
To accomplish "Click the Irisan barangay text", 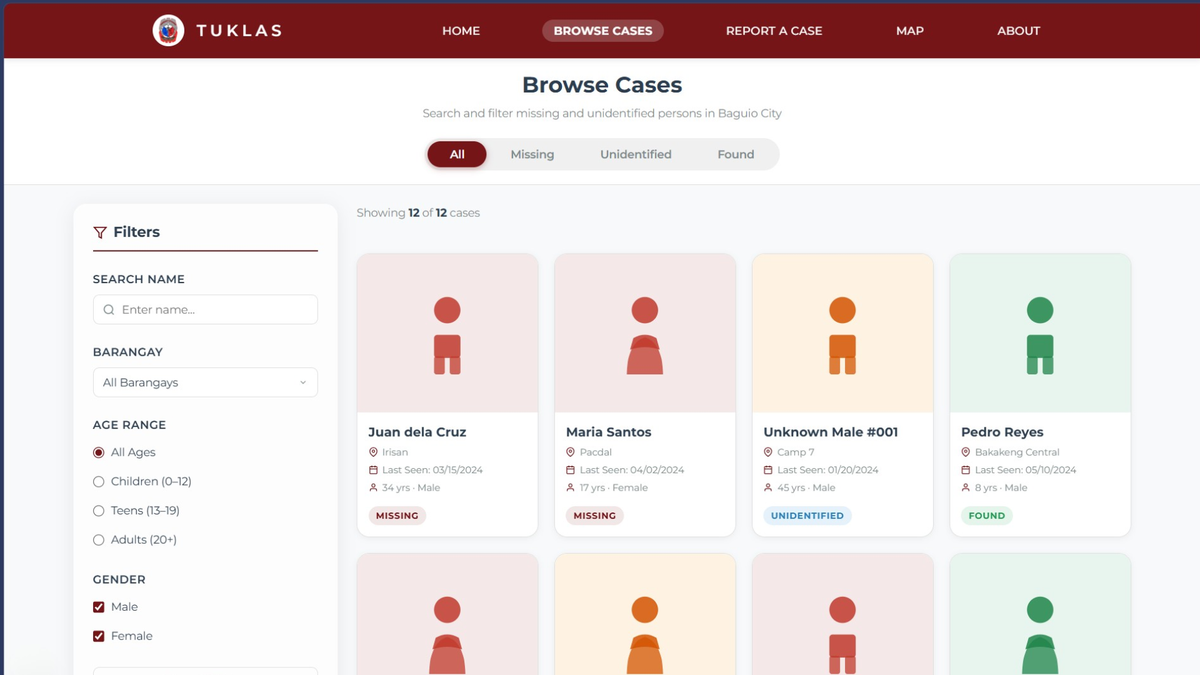I will pos(395,452).
